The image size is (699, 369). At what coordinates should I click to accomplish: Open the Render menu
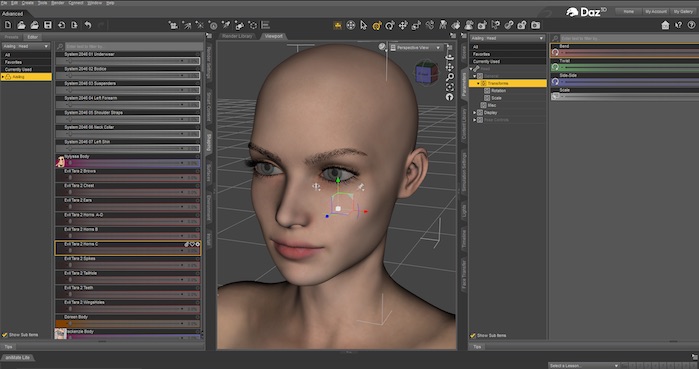[58, 3]
